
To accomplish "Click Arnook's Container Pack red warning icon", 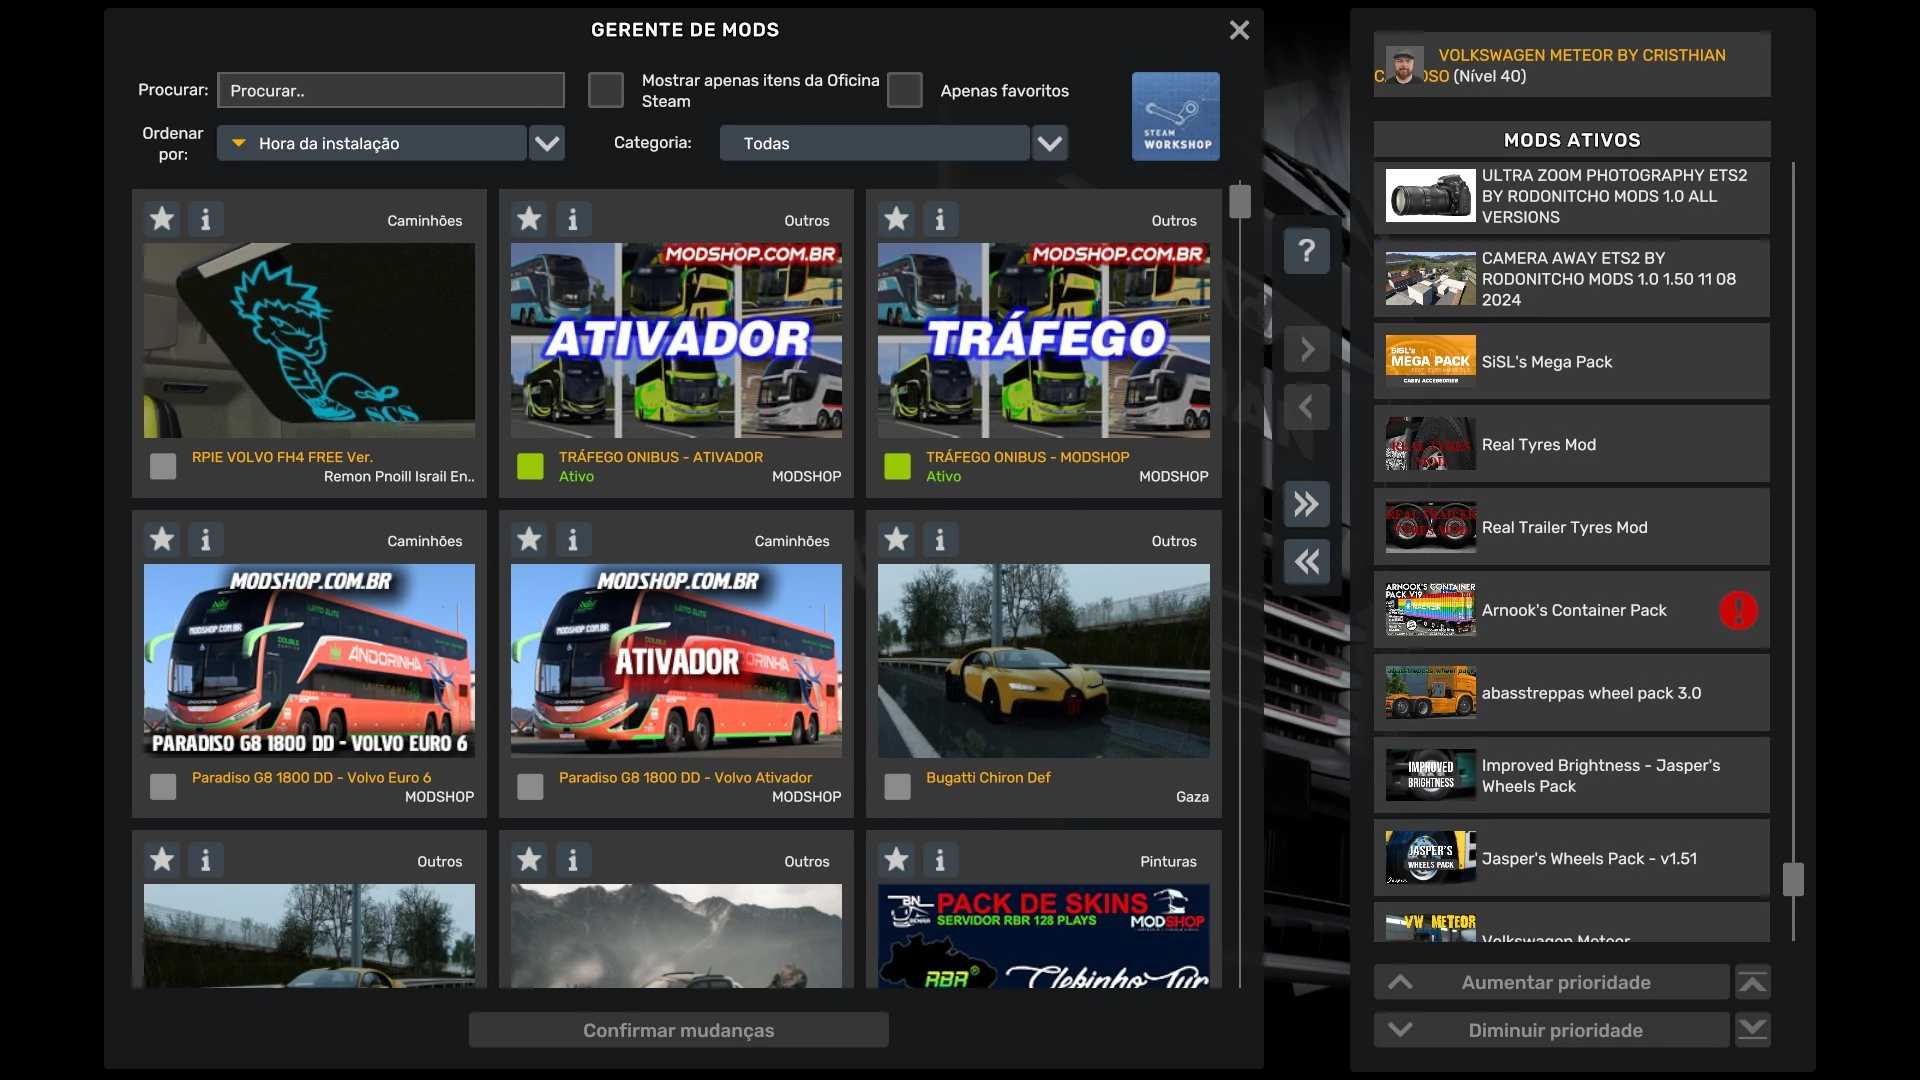I will point(1738,610).
